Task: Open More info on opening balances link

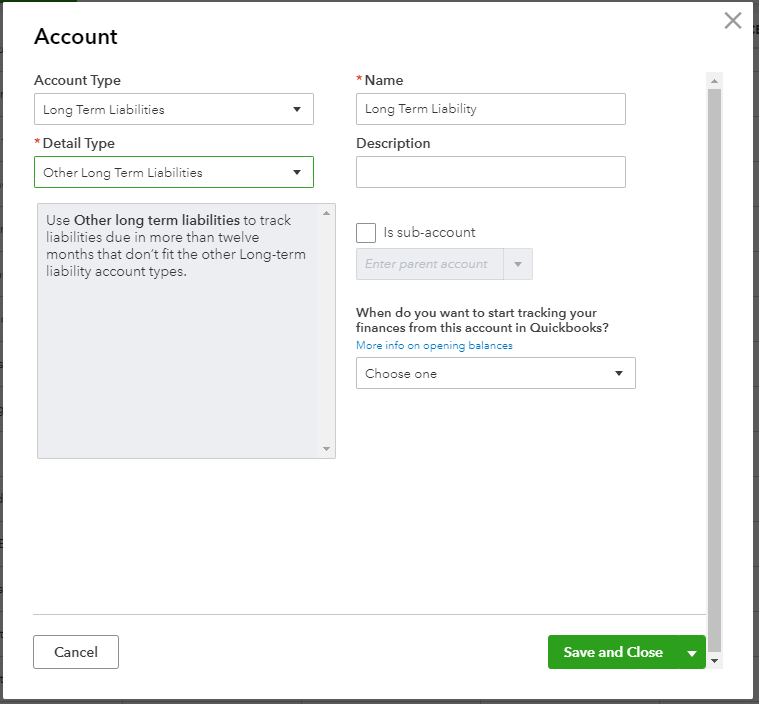Action: point(434,346)
